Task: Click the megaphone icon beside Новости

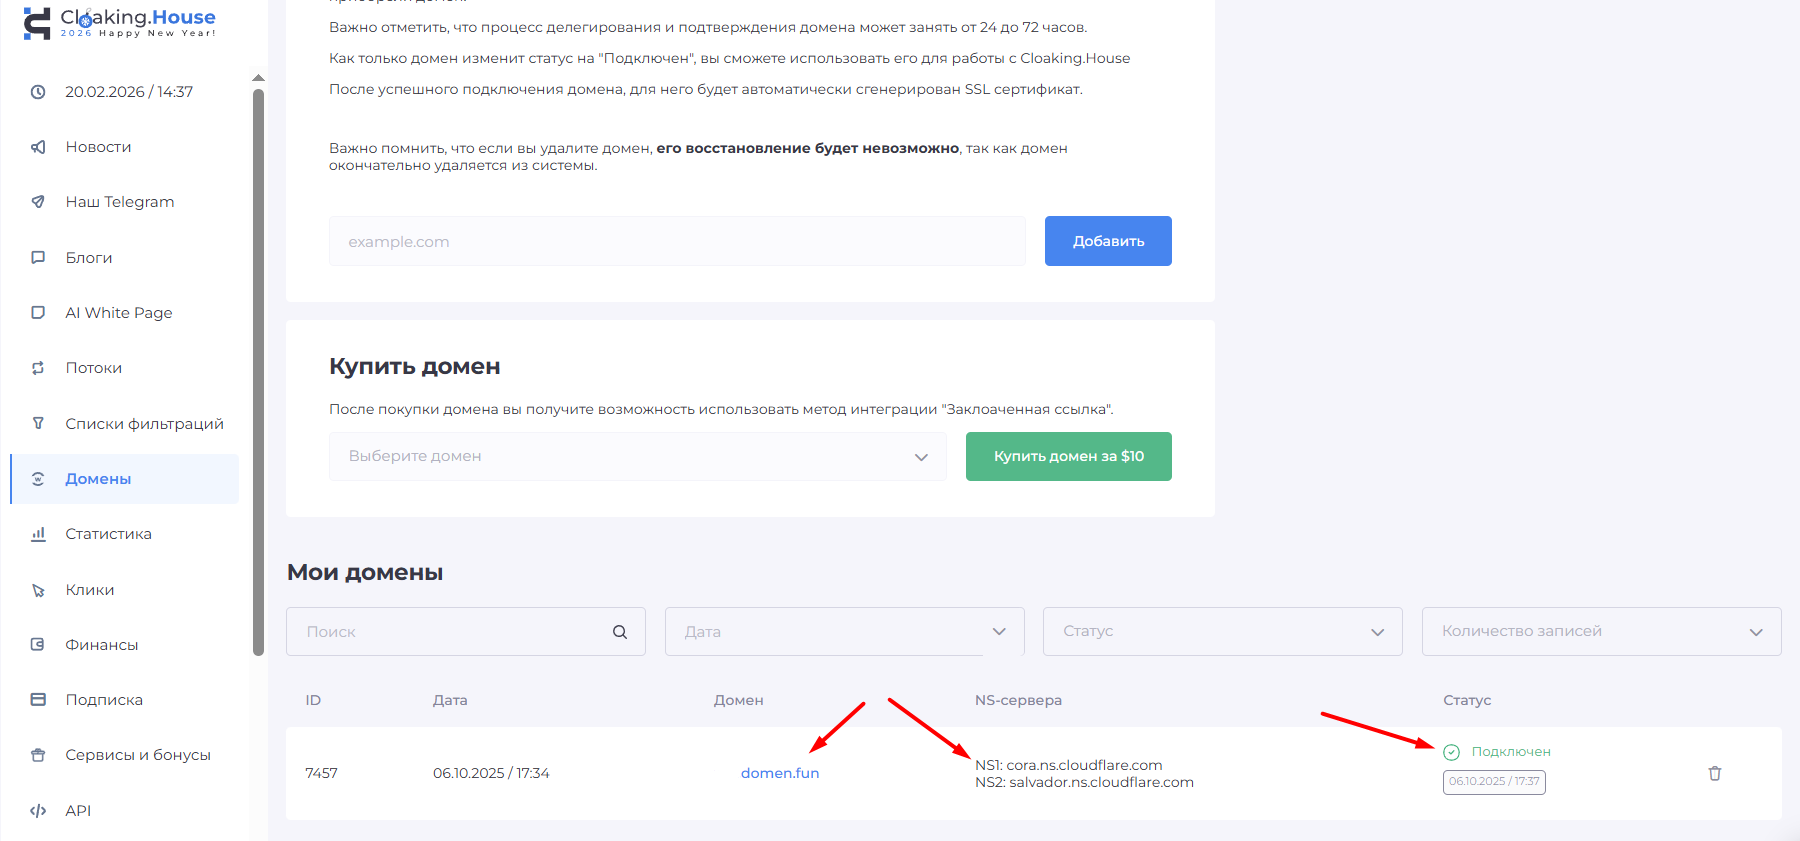Action: (38, 147)
